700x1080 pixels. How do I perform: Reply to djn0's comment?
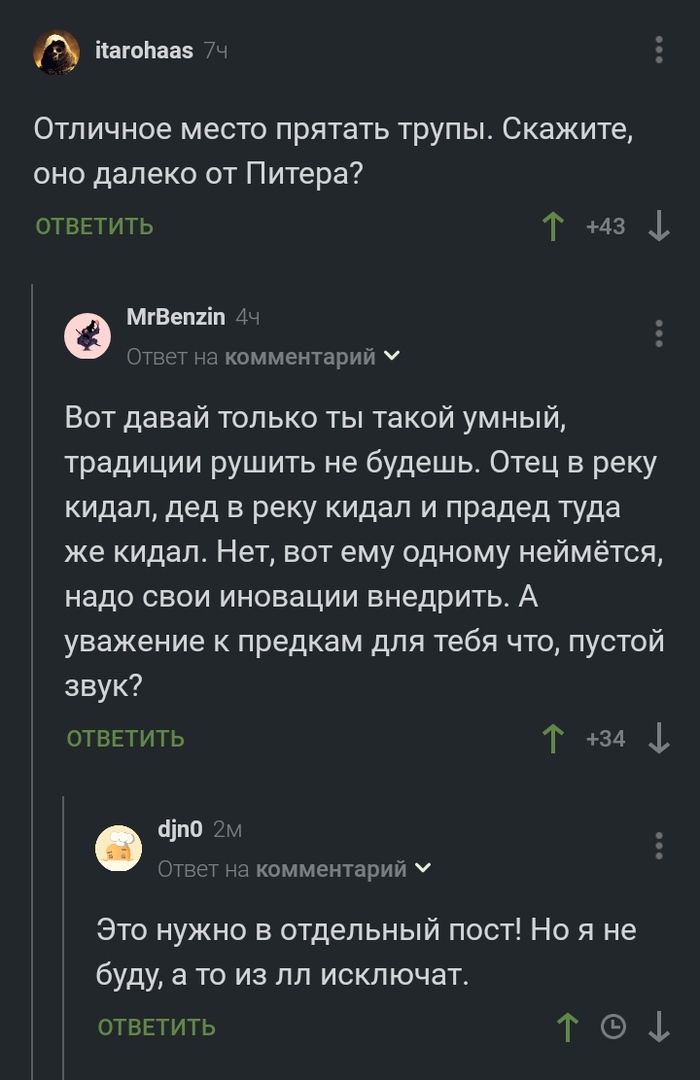click(157, 1027)
